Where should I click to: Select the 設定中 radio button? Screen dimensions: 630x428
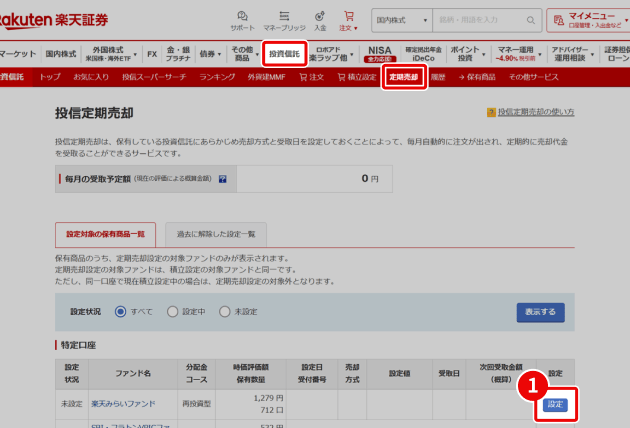point(172,311)
